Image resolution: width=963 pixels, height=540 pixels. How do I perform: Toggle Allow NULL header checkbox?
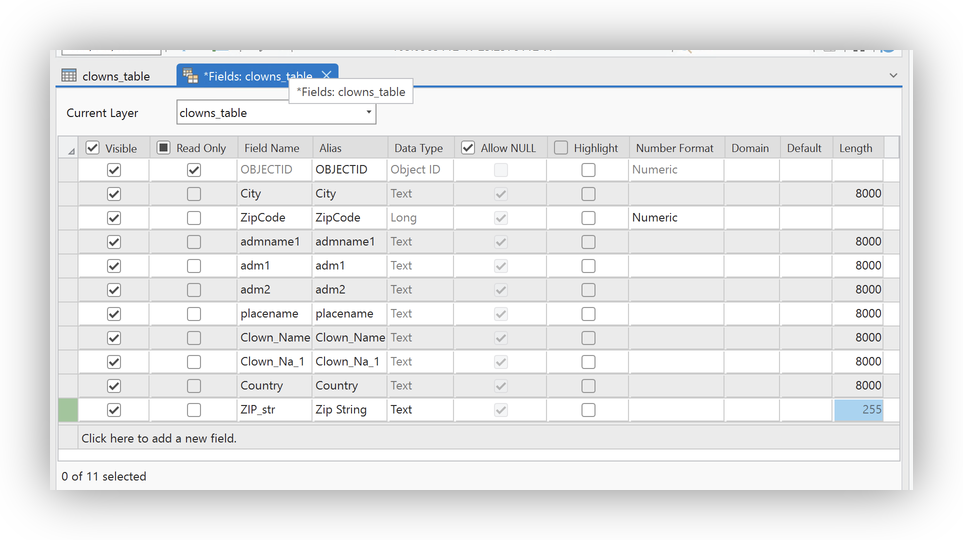click(x=468, y=148)
